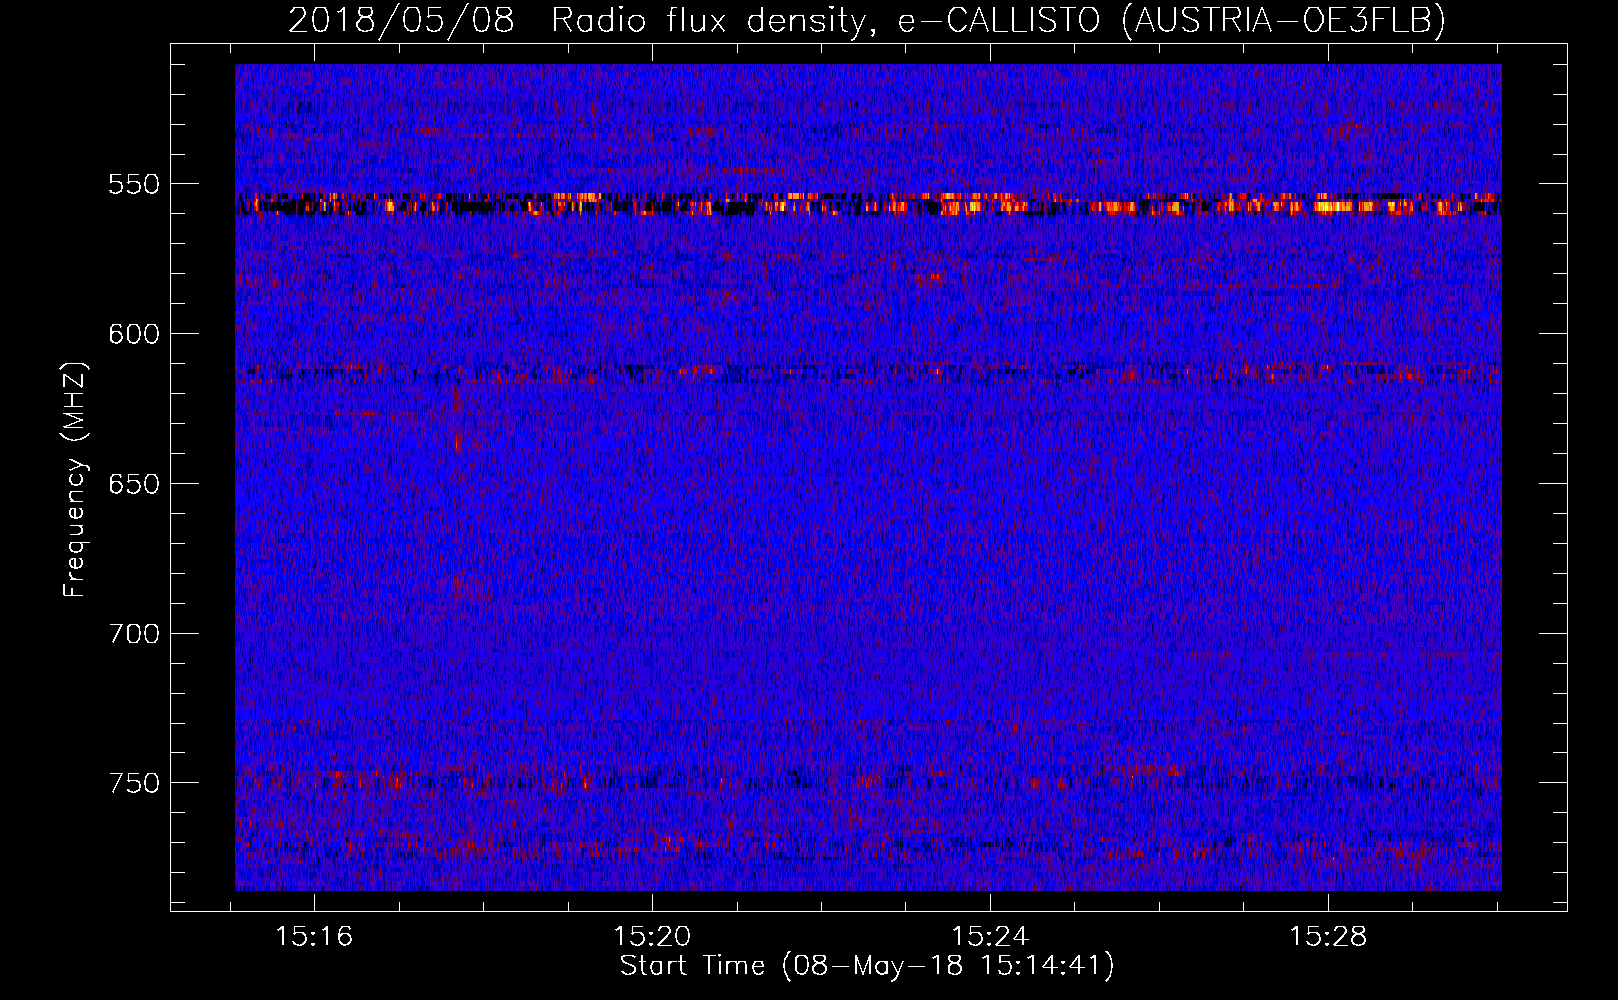The width and height of the screenshot is (1618, 1000).
Task: Click the 550 frequency tick label
Action: [134, 184]
